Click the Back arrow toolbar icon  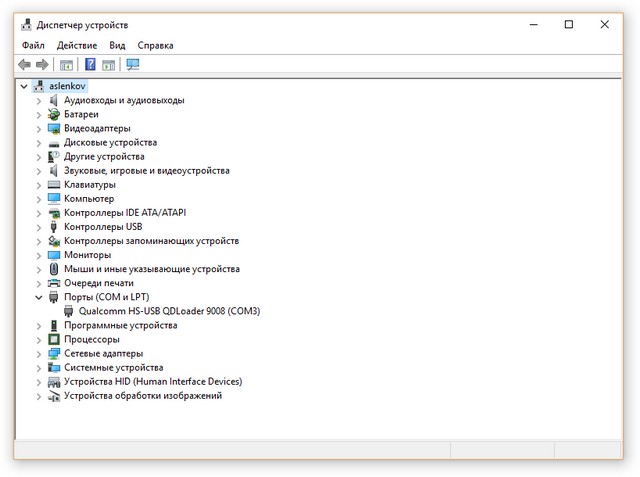24,64
